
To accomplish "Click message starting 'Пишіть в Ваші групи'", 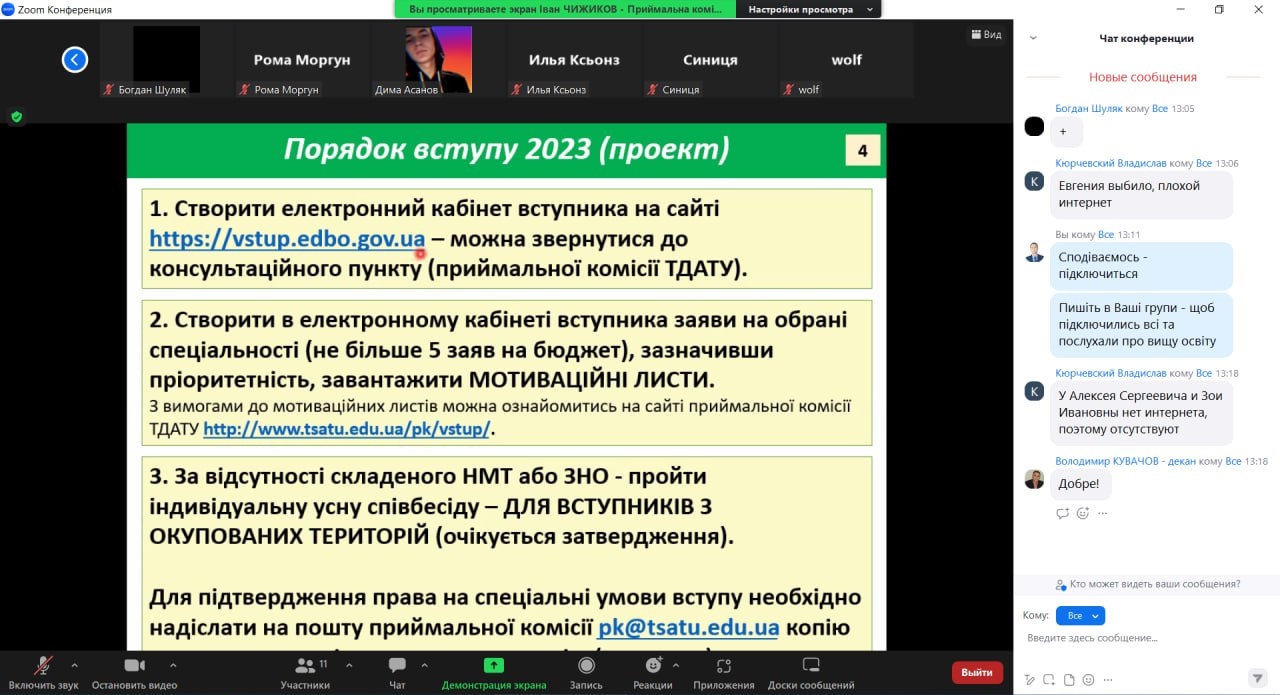I will 1142,325.
